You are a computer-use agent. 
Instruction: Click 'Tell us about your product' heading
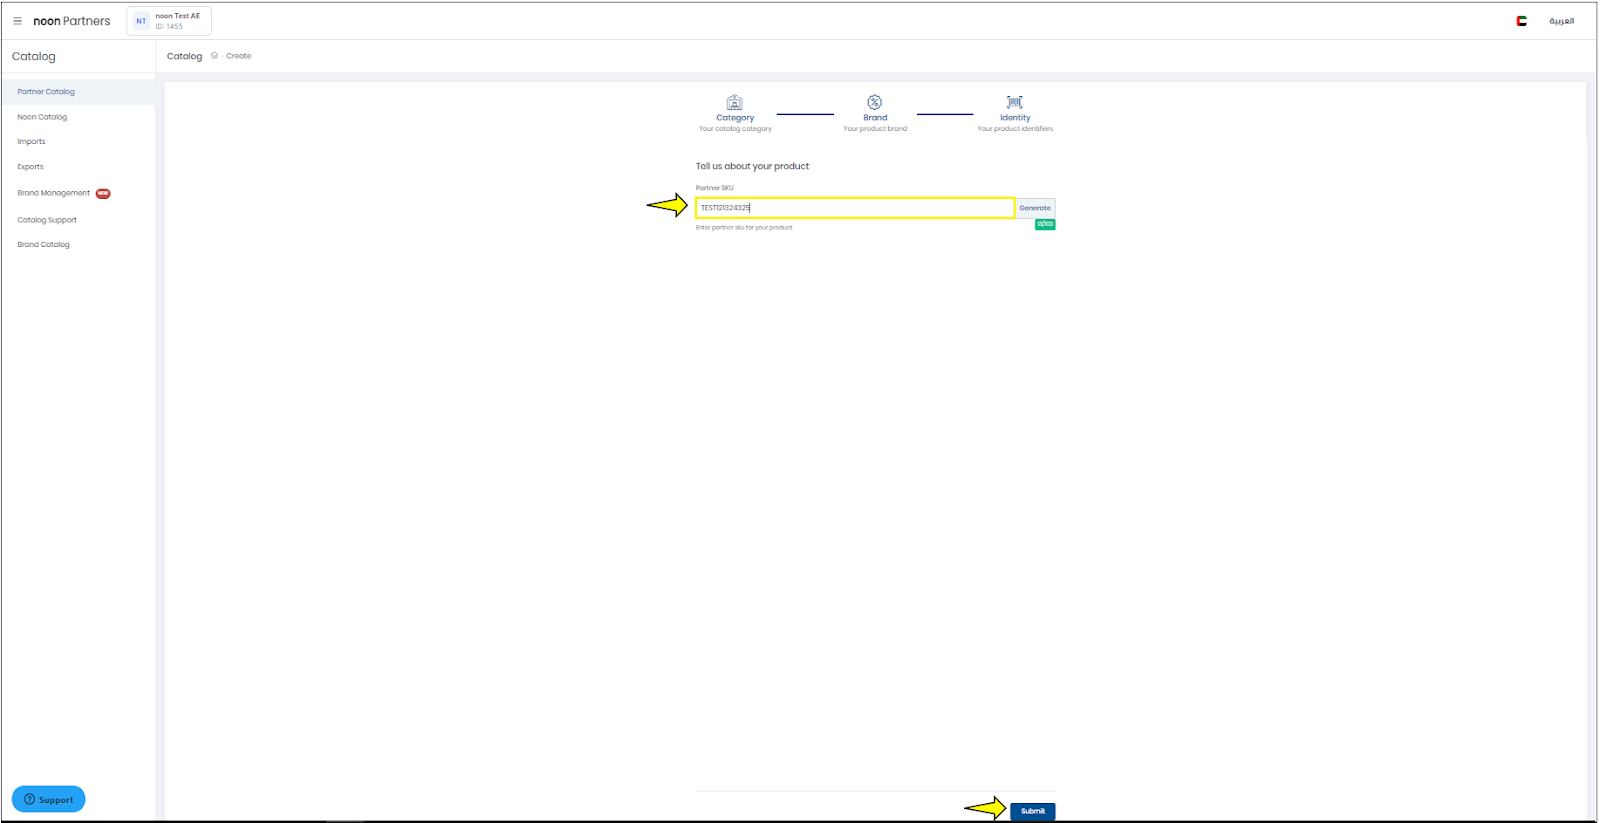coord(752,166)
